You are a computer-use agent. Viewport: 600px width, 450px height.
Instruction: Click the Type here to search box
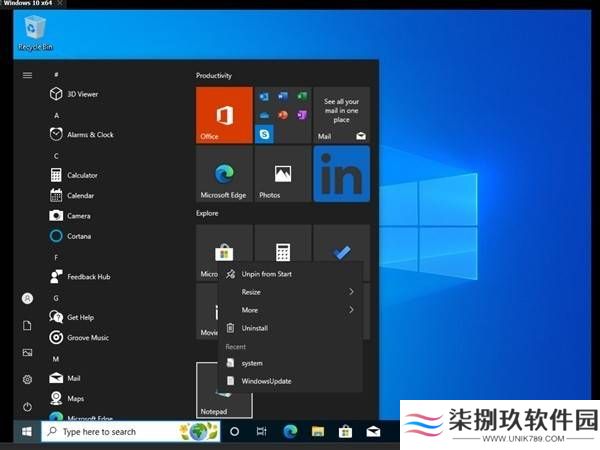[x=131, y=432]
